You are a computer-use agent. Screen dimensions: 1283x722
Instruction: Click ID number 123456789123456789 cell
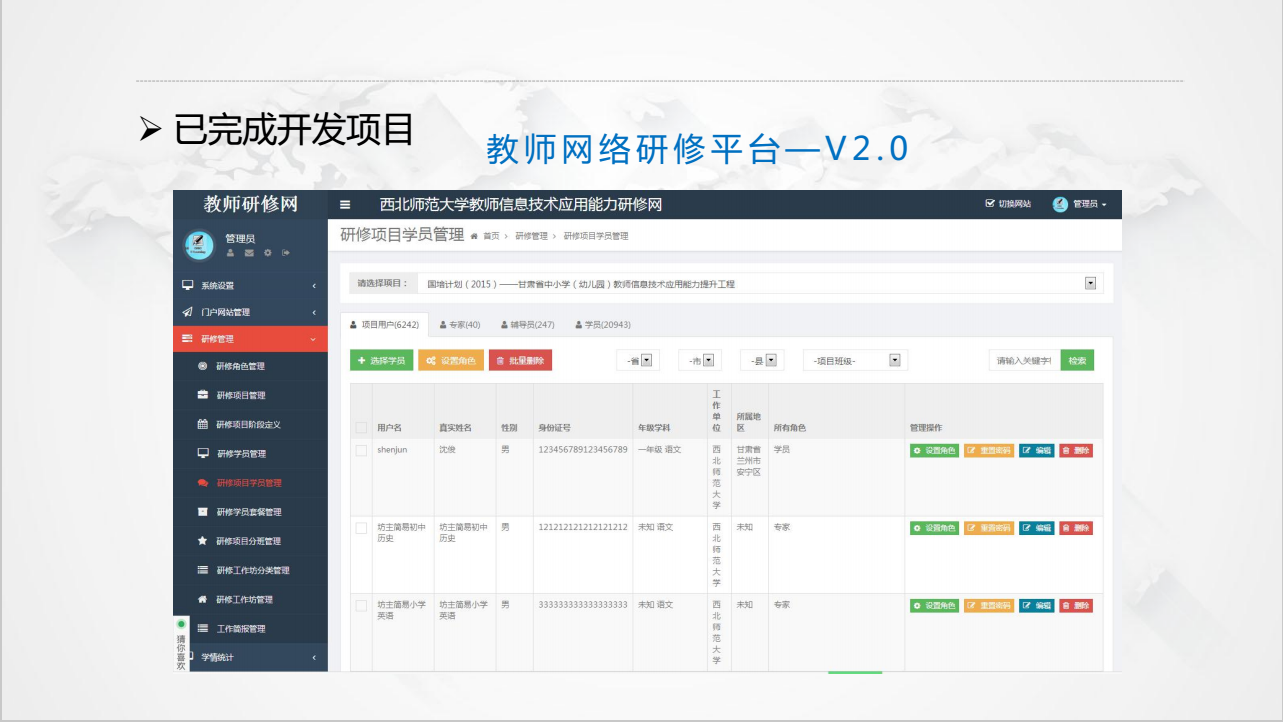[x=583, y=450]
